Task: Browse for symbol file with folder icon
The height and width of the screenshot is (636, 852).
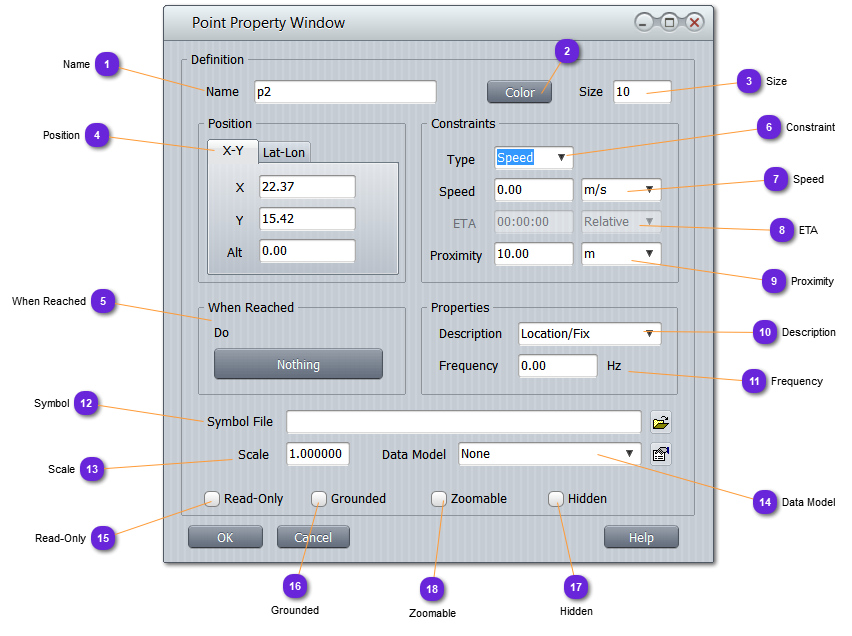Action: (x=660, y=421)
